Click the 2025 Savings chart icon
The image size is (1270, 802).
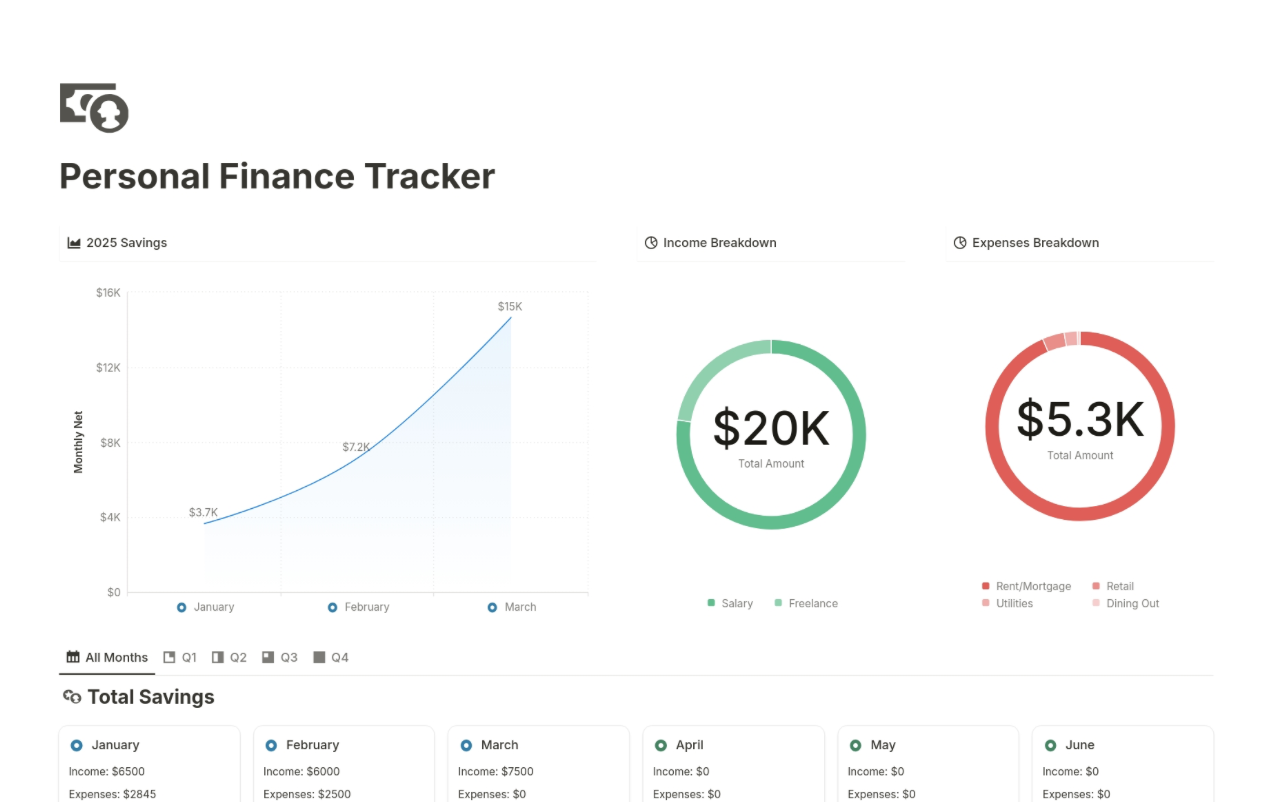click(74, 243)
